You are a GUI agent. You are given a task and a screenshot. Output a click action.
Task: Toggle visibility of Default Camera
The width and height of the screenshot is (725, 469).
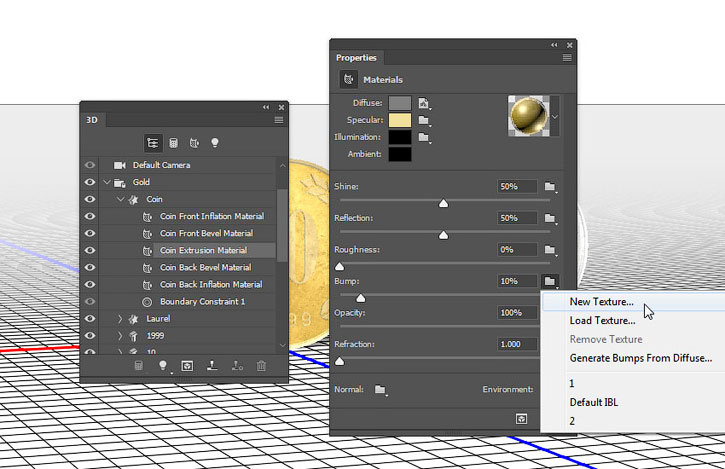[x=91, y=165]
